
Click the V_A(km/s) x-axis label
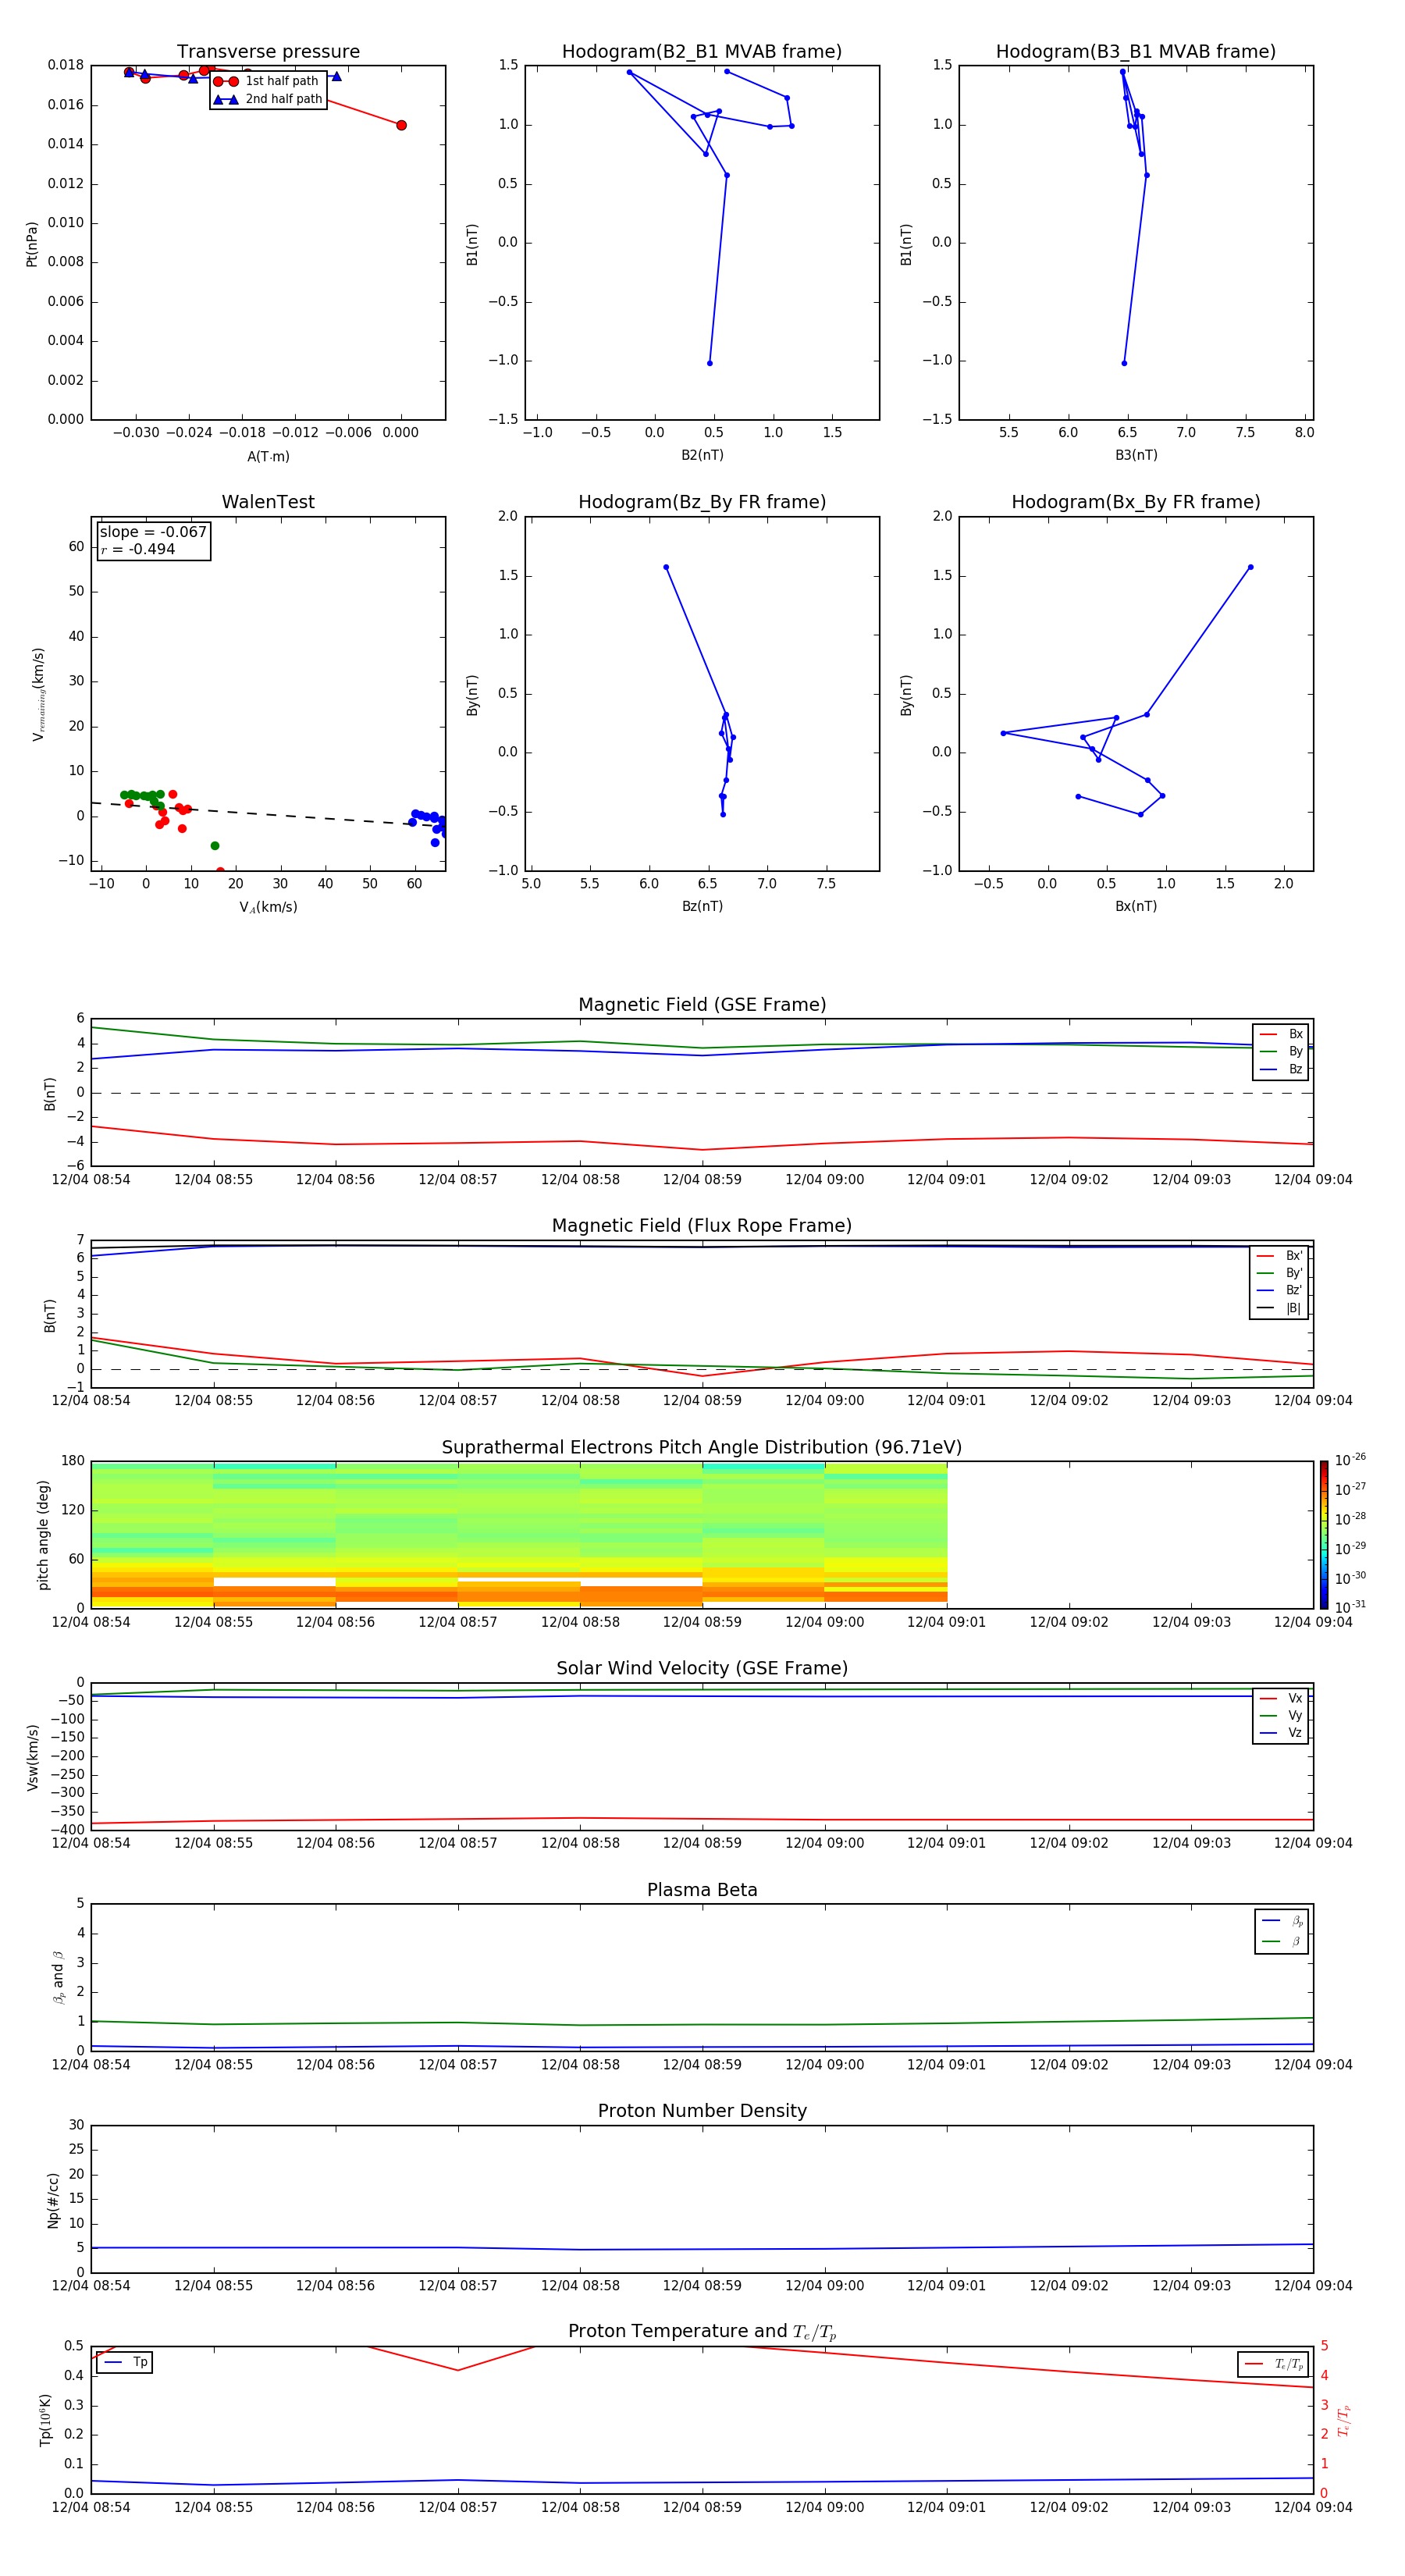click(268, 907)
